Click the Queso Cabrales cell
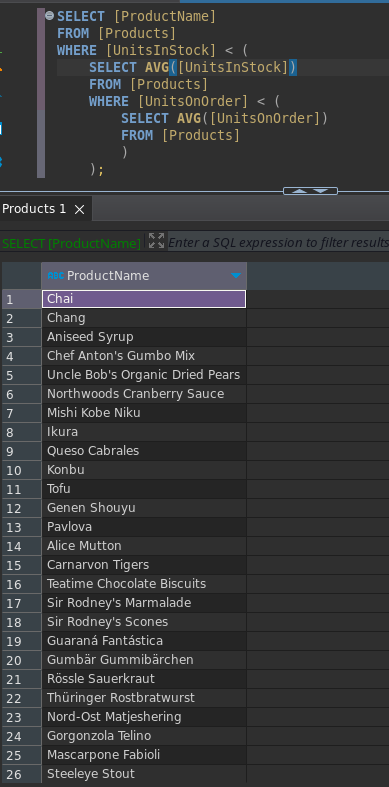389x787 pixels. 144,451
